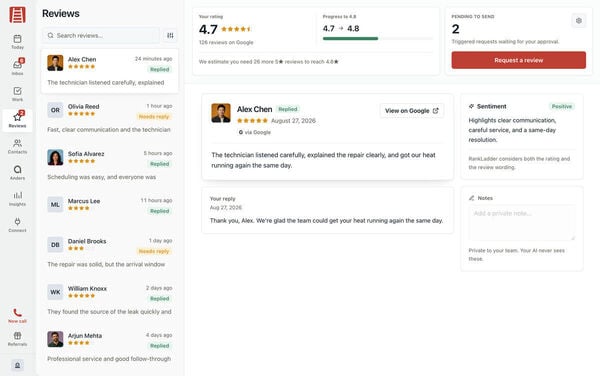The image size is (600, 376).
Task: Click the Positive sentiment badge
Action: (x=562, y=106)
